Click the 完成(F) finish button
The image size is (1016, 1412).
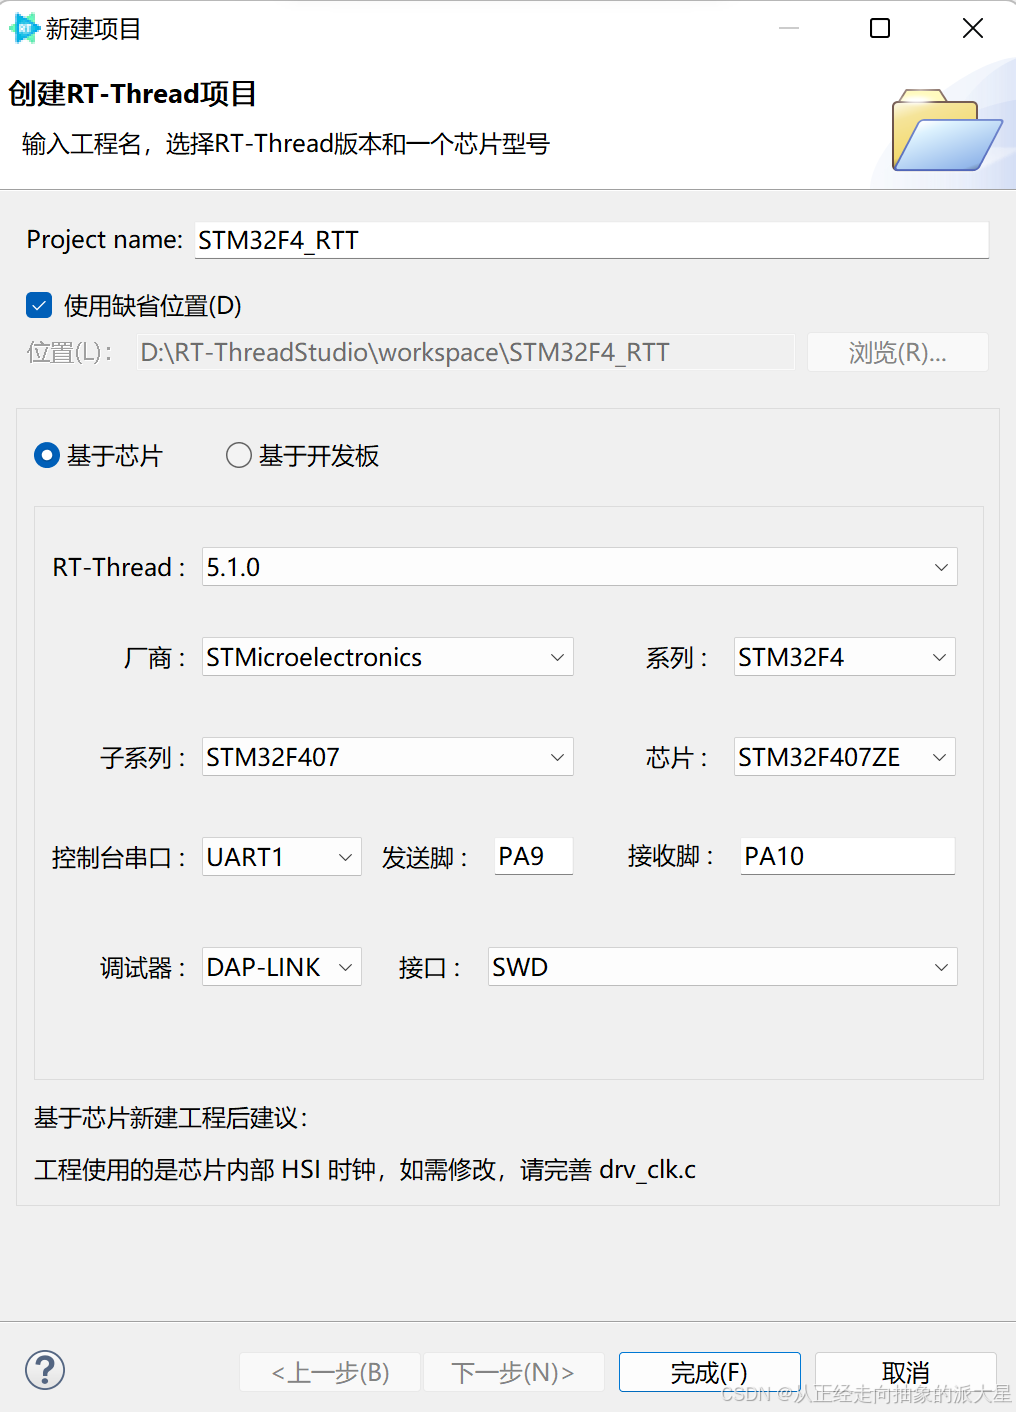pos(709,1371)
